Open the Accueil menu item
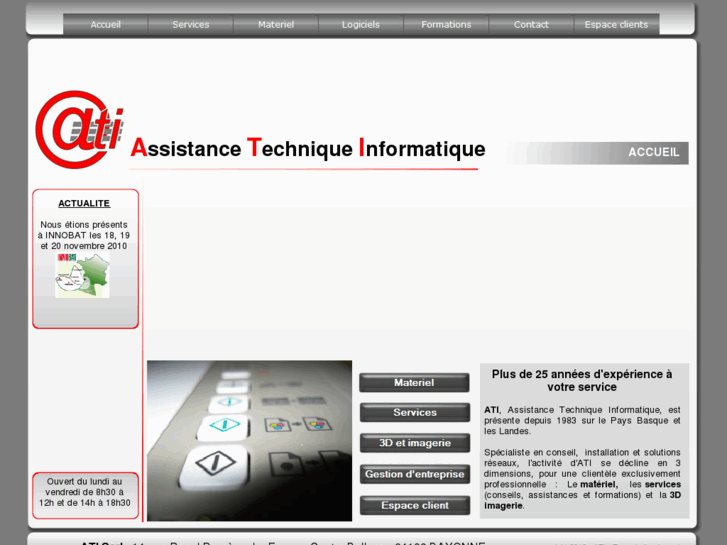 (106, 25)
